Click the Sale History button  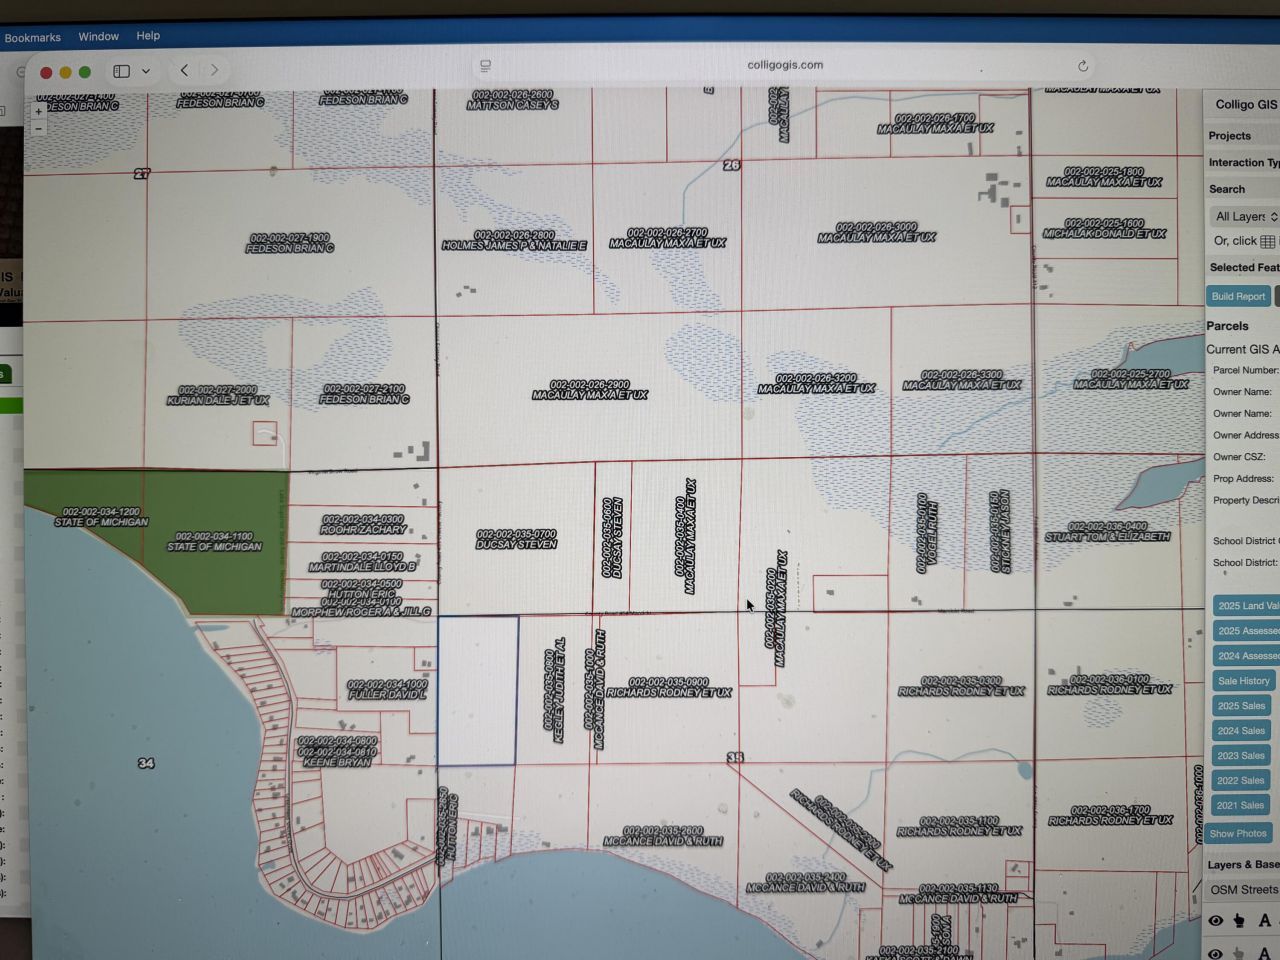pos(1243,681)
